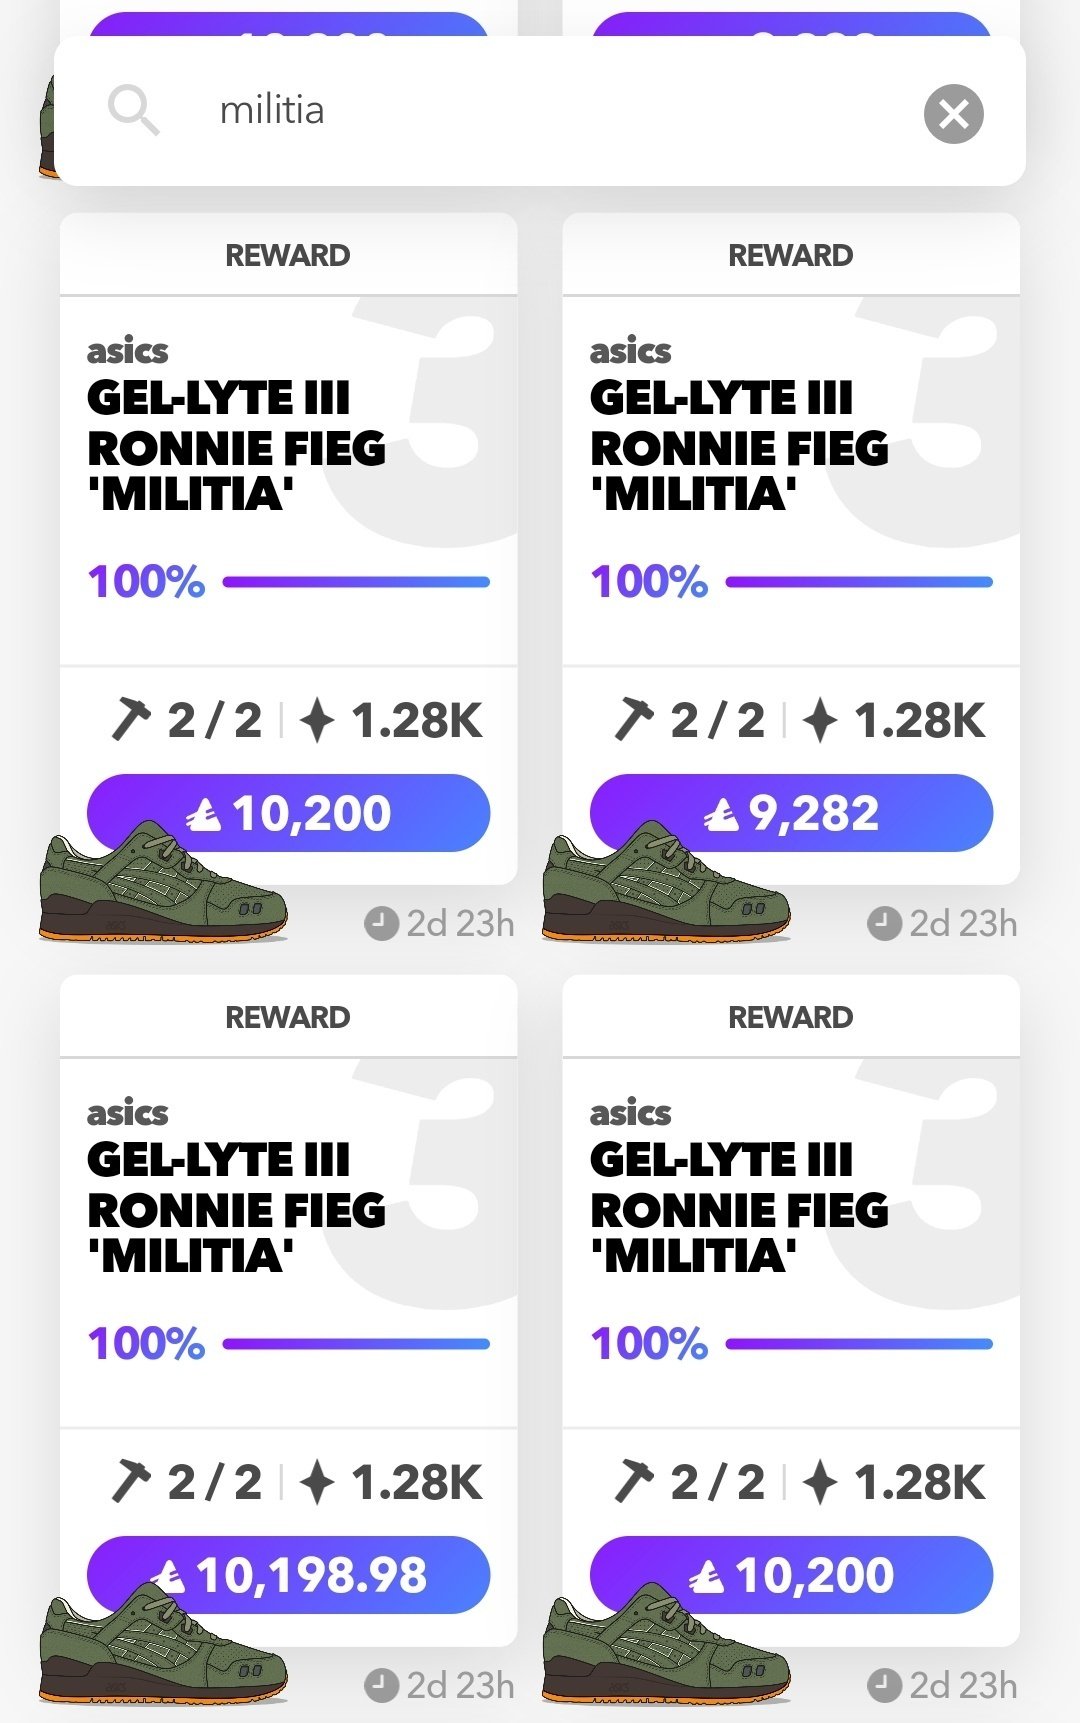Click the hammer icon in the 10,200 top-left card
Viewport: 1080px width, 1723px height.
pyautogui.click(x=131, y=720)
